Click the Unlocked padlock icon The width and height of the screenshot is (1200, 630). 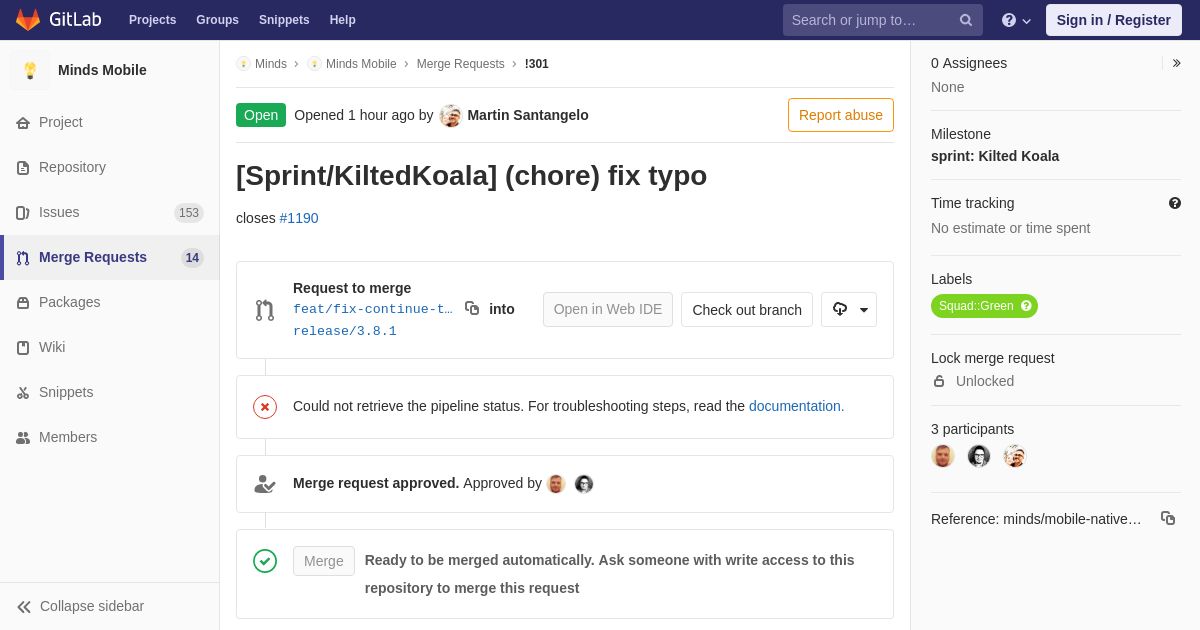pos(939,381)
